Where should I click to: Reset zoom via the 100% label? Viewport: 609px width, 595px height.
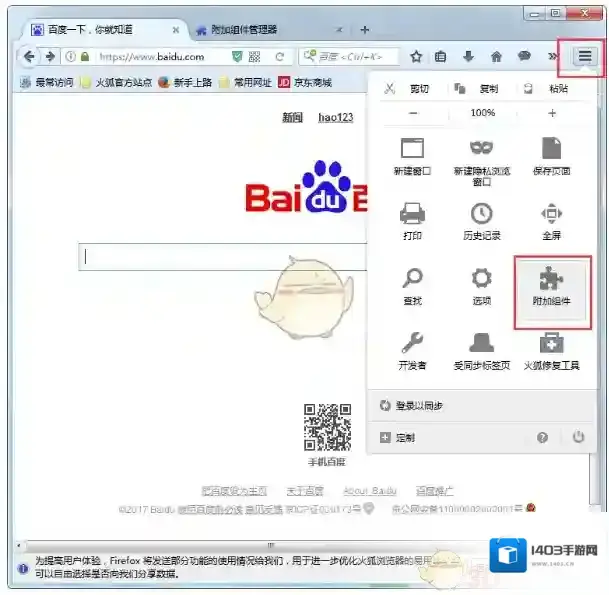[x=483, y=113]
